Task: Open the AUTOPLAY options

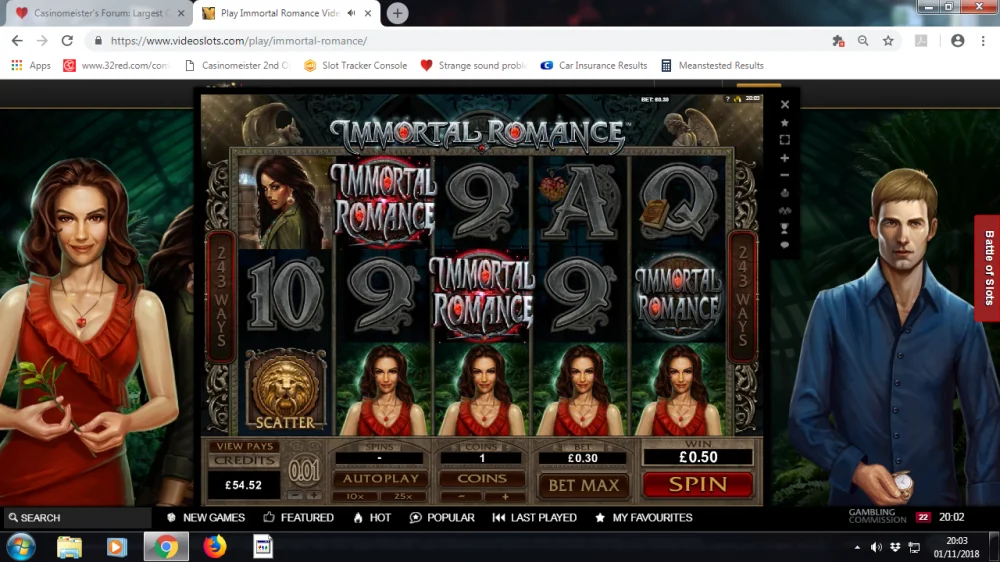Action: [x=381, y=478]
